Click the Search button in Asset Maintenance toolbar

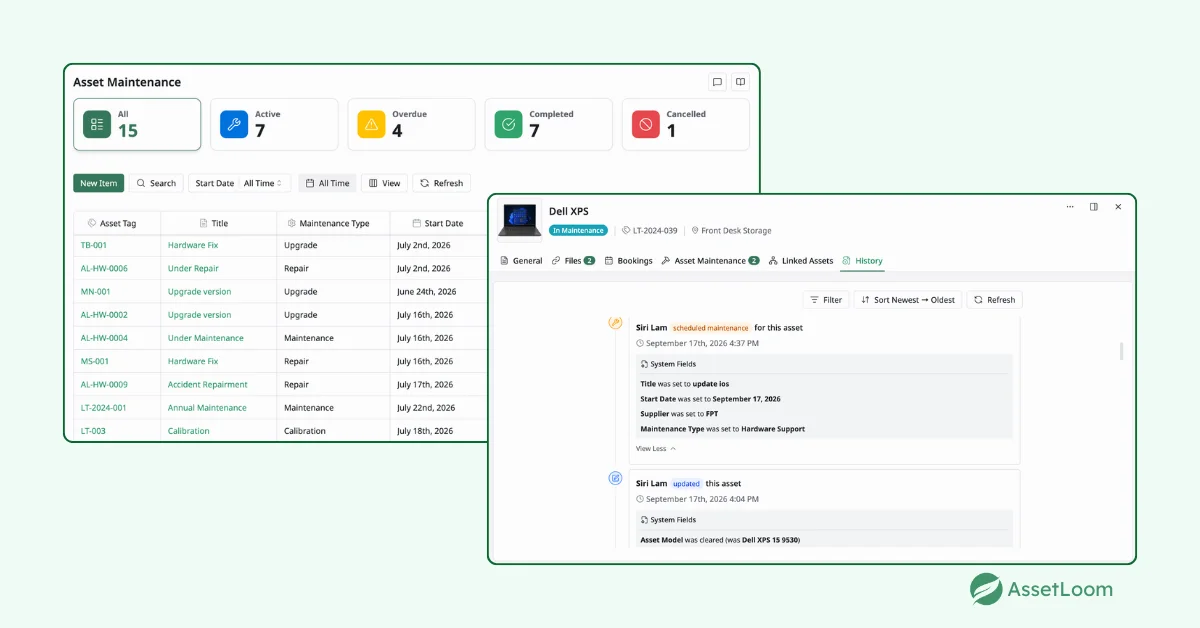click(156, 183)
